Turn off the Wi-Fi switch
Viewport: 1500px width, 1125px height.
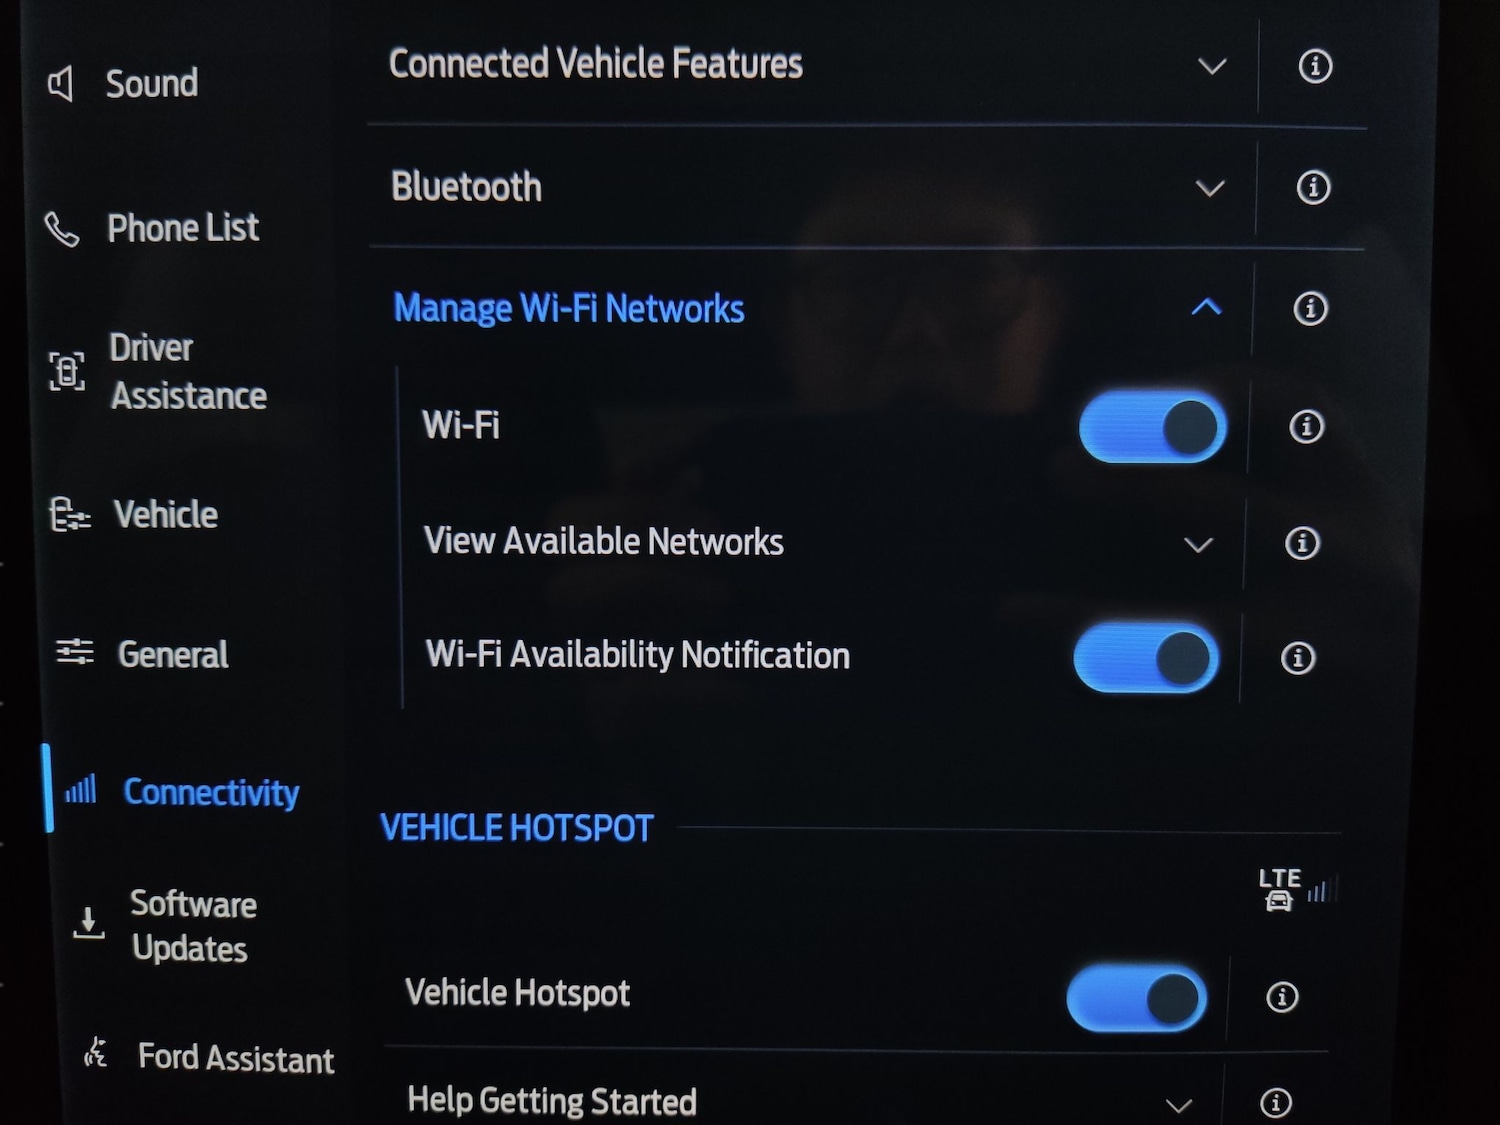coord(1152,427)
